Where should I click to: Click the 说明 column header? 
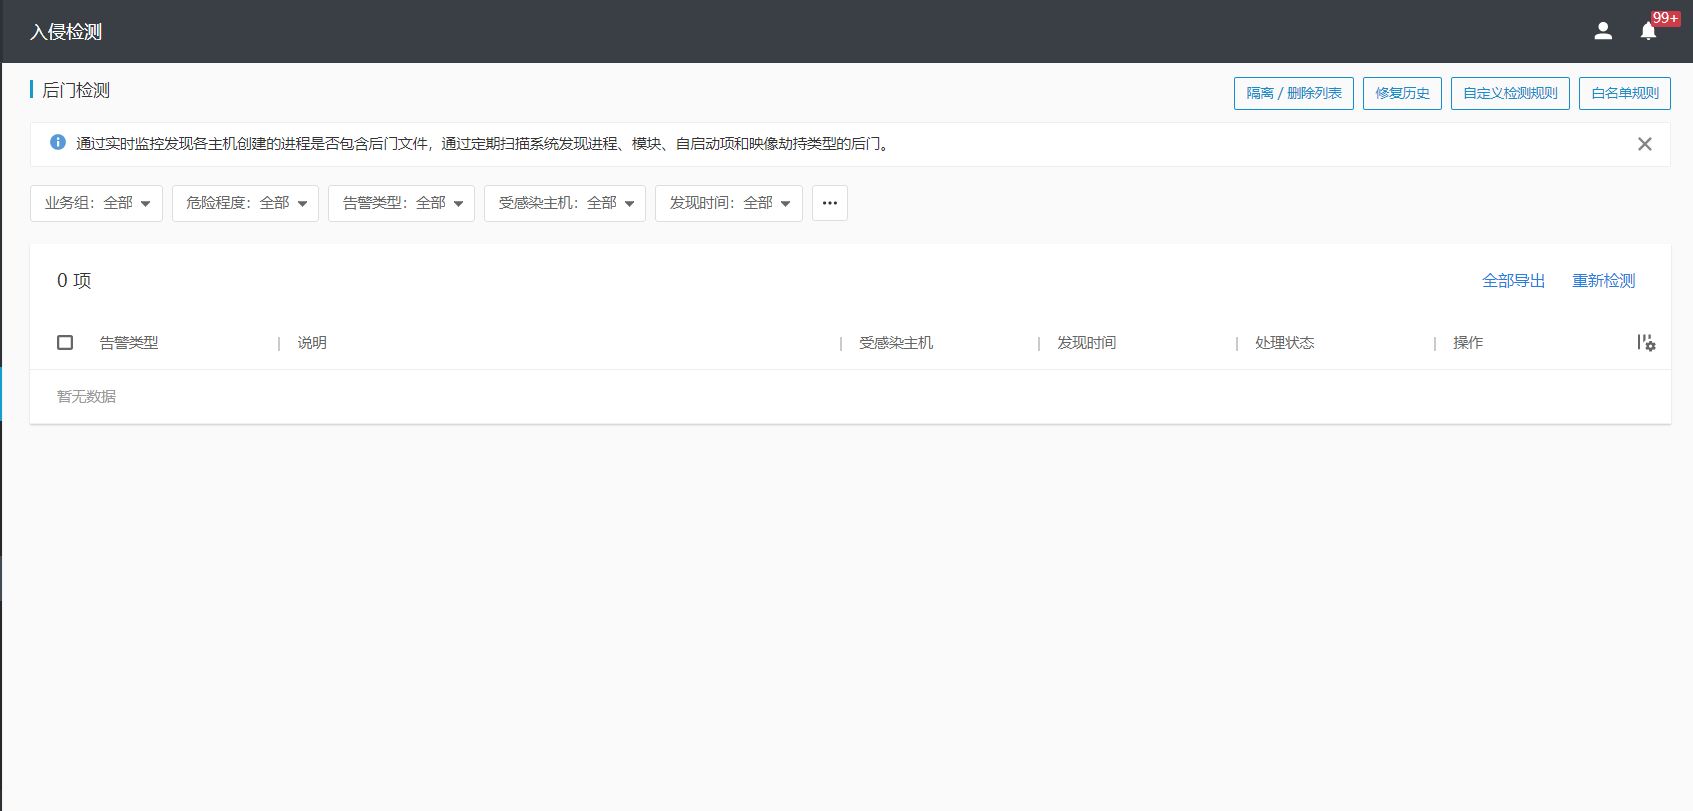tap(312, 343)
